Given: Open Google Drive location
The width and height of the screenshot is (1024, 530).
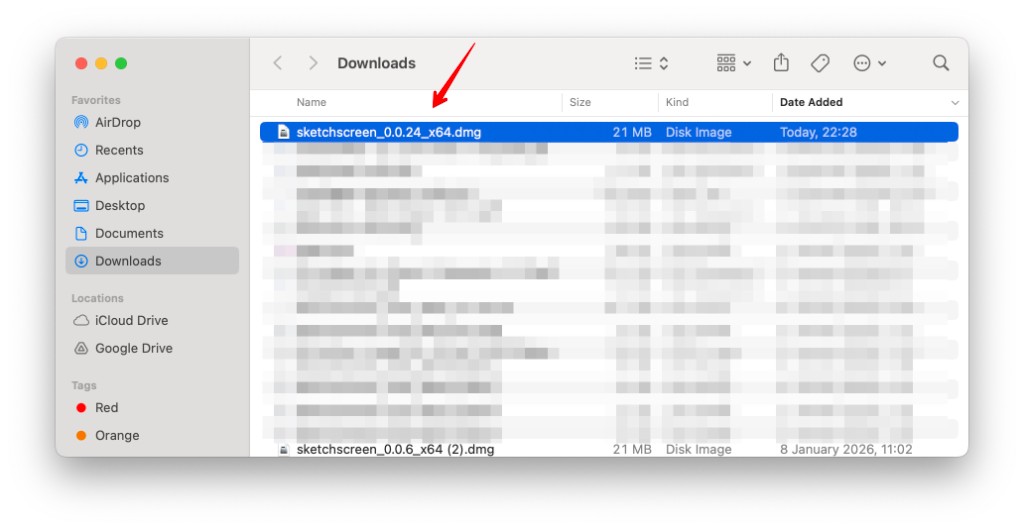Looking at the screenshot, I should pyautogui.click(x=123, y=349).
